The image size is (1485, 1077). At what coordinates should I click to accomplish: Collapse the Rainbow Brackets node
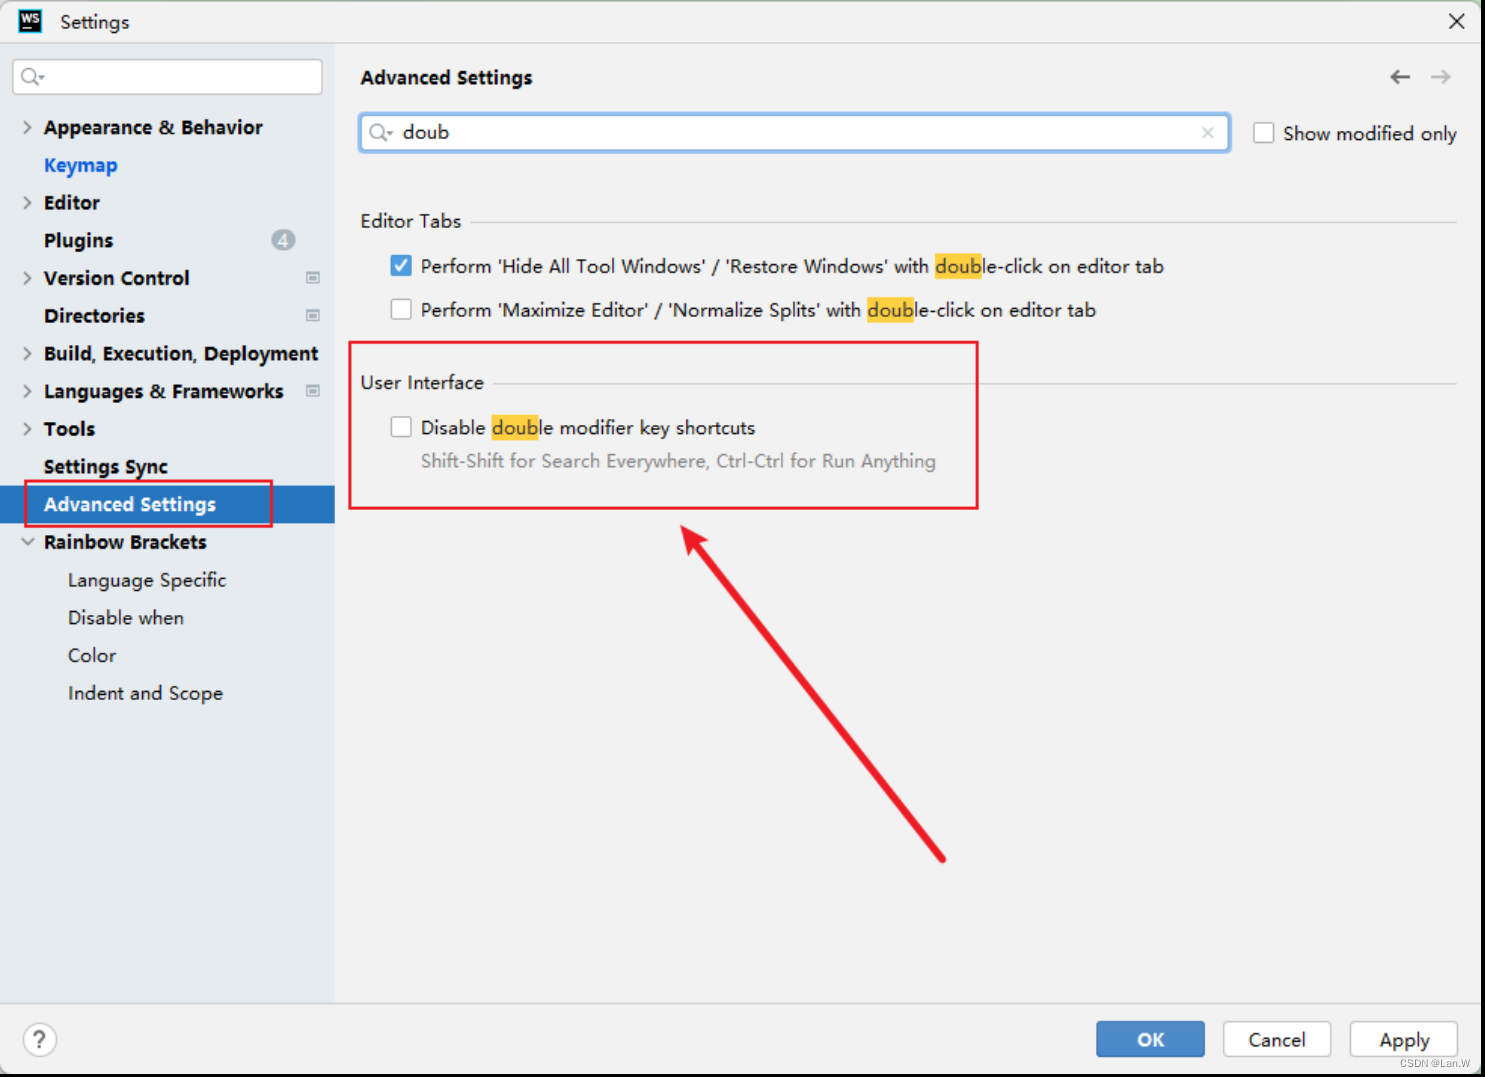[x=27, y=542]
